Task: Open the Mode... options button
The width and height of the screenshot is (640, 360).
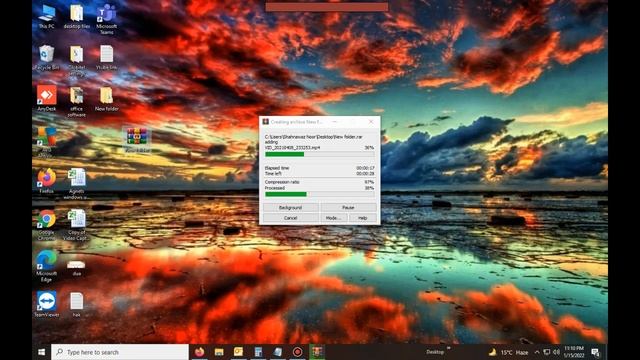Action: pyautogui.click(x=333, y=218)
